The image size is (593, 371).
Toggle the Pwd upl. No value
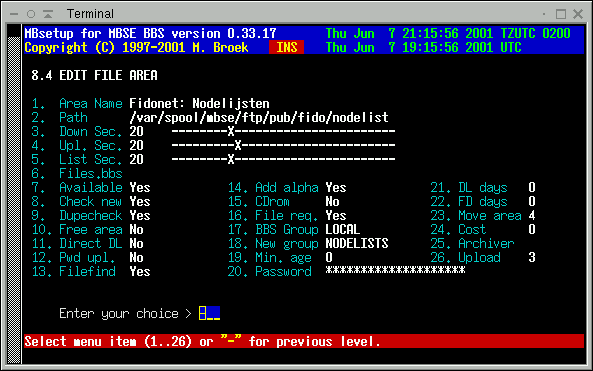tap(137, 257)
